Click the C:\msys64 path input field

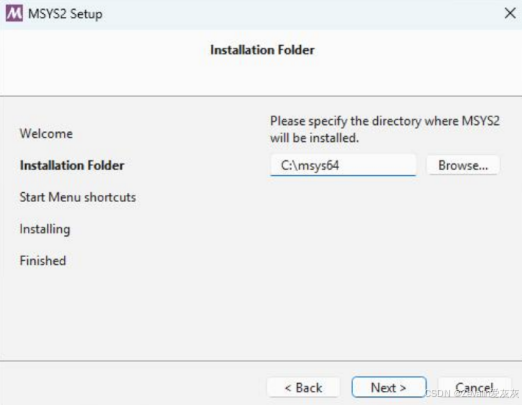(343, 165)
